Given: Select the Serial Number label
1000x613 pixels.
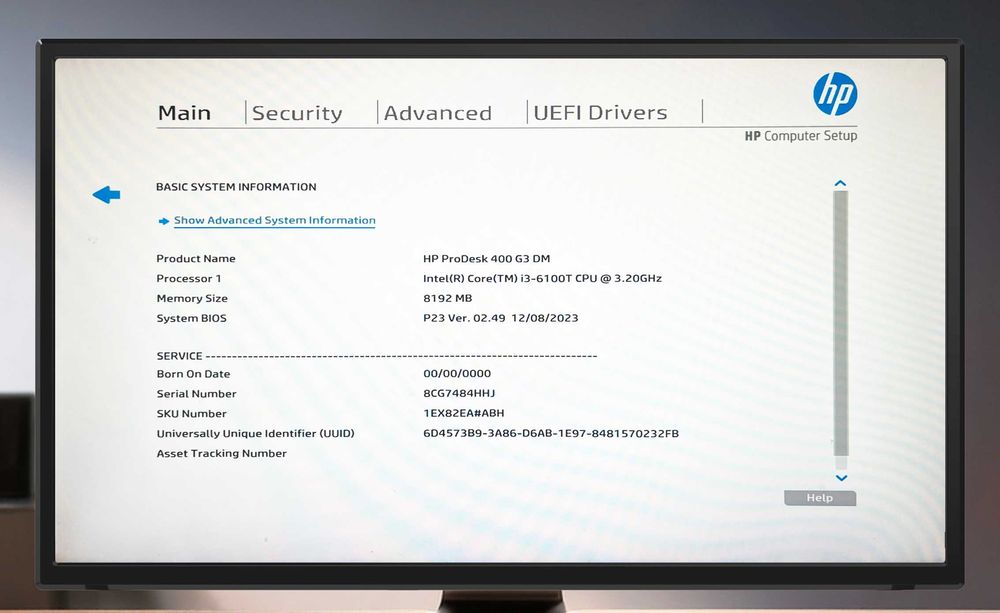Looking at the screenshot, I should [196, 394].
